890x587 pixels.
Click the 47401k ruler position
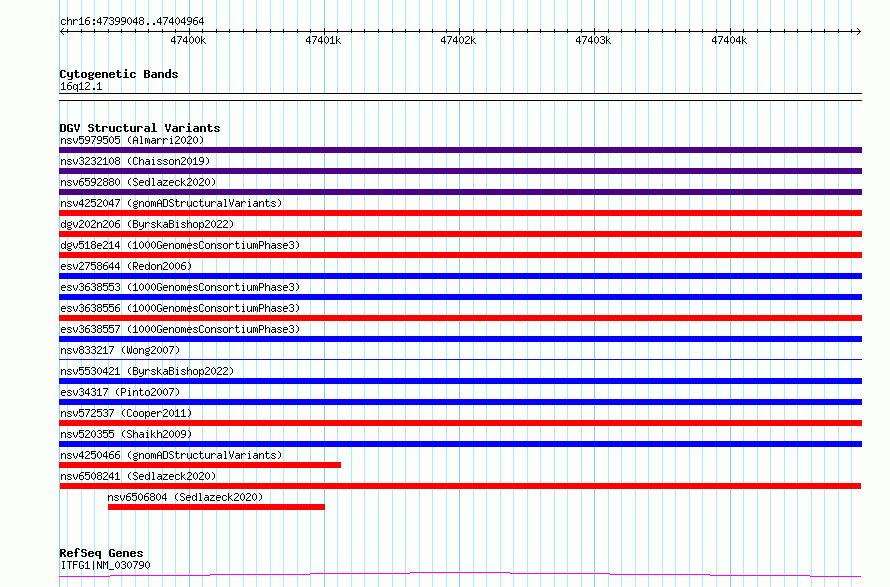click(x=323, y=40)
